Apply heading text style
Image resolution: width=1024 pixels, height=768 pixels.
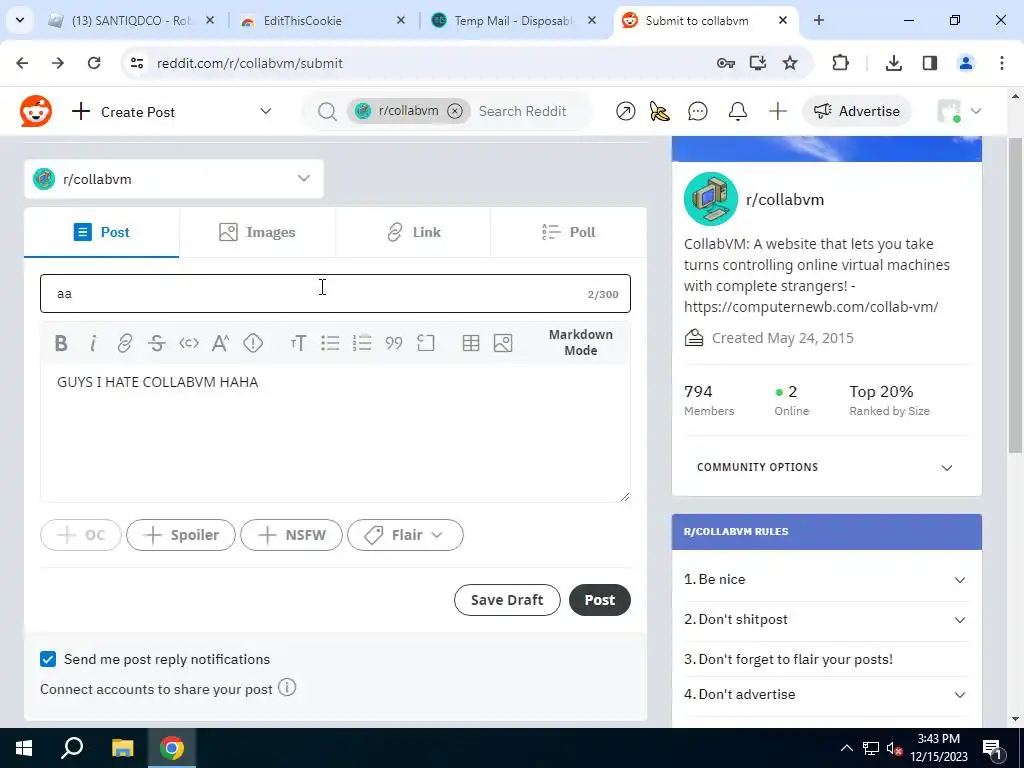[298, 343]
